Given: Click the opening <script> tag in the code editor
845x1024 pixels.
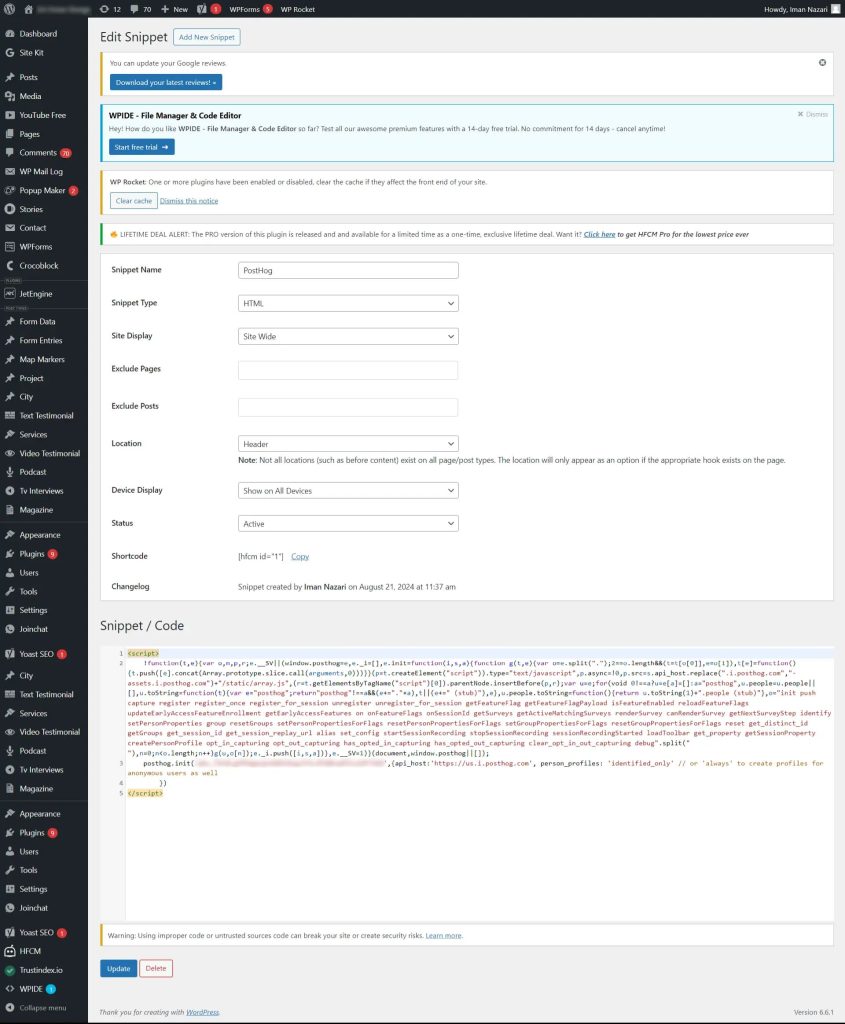Looking at the screenshot, I should pyautogui.click(x=143, y=653).
